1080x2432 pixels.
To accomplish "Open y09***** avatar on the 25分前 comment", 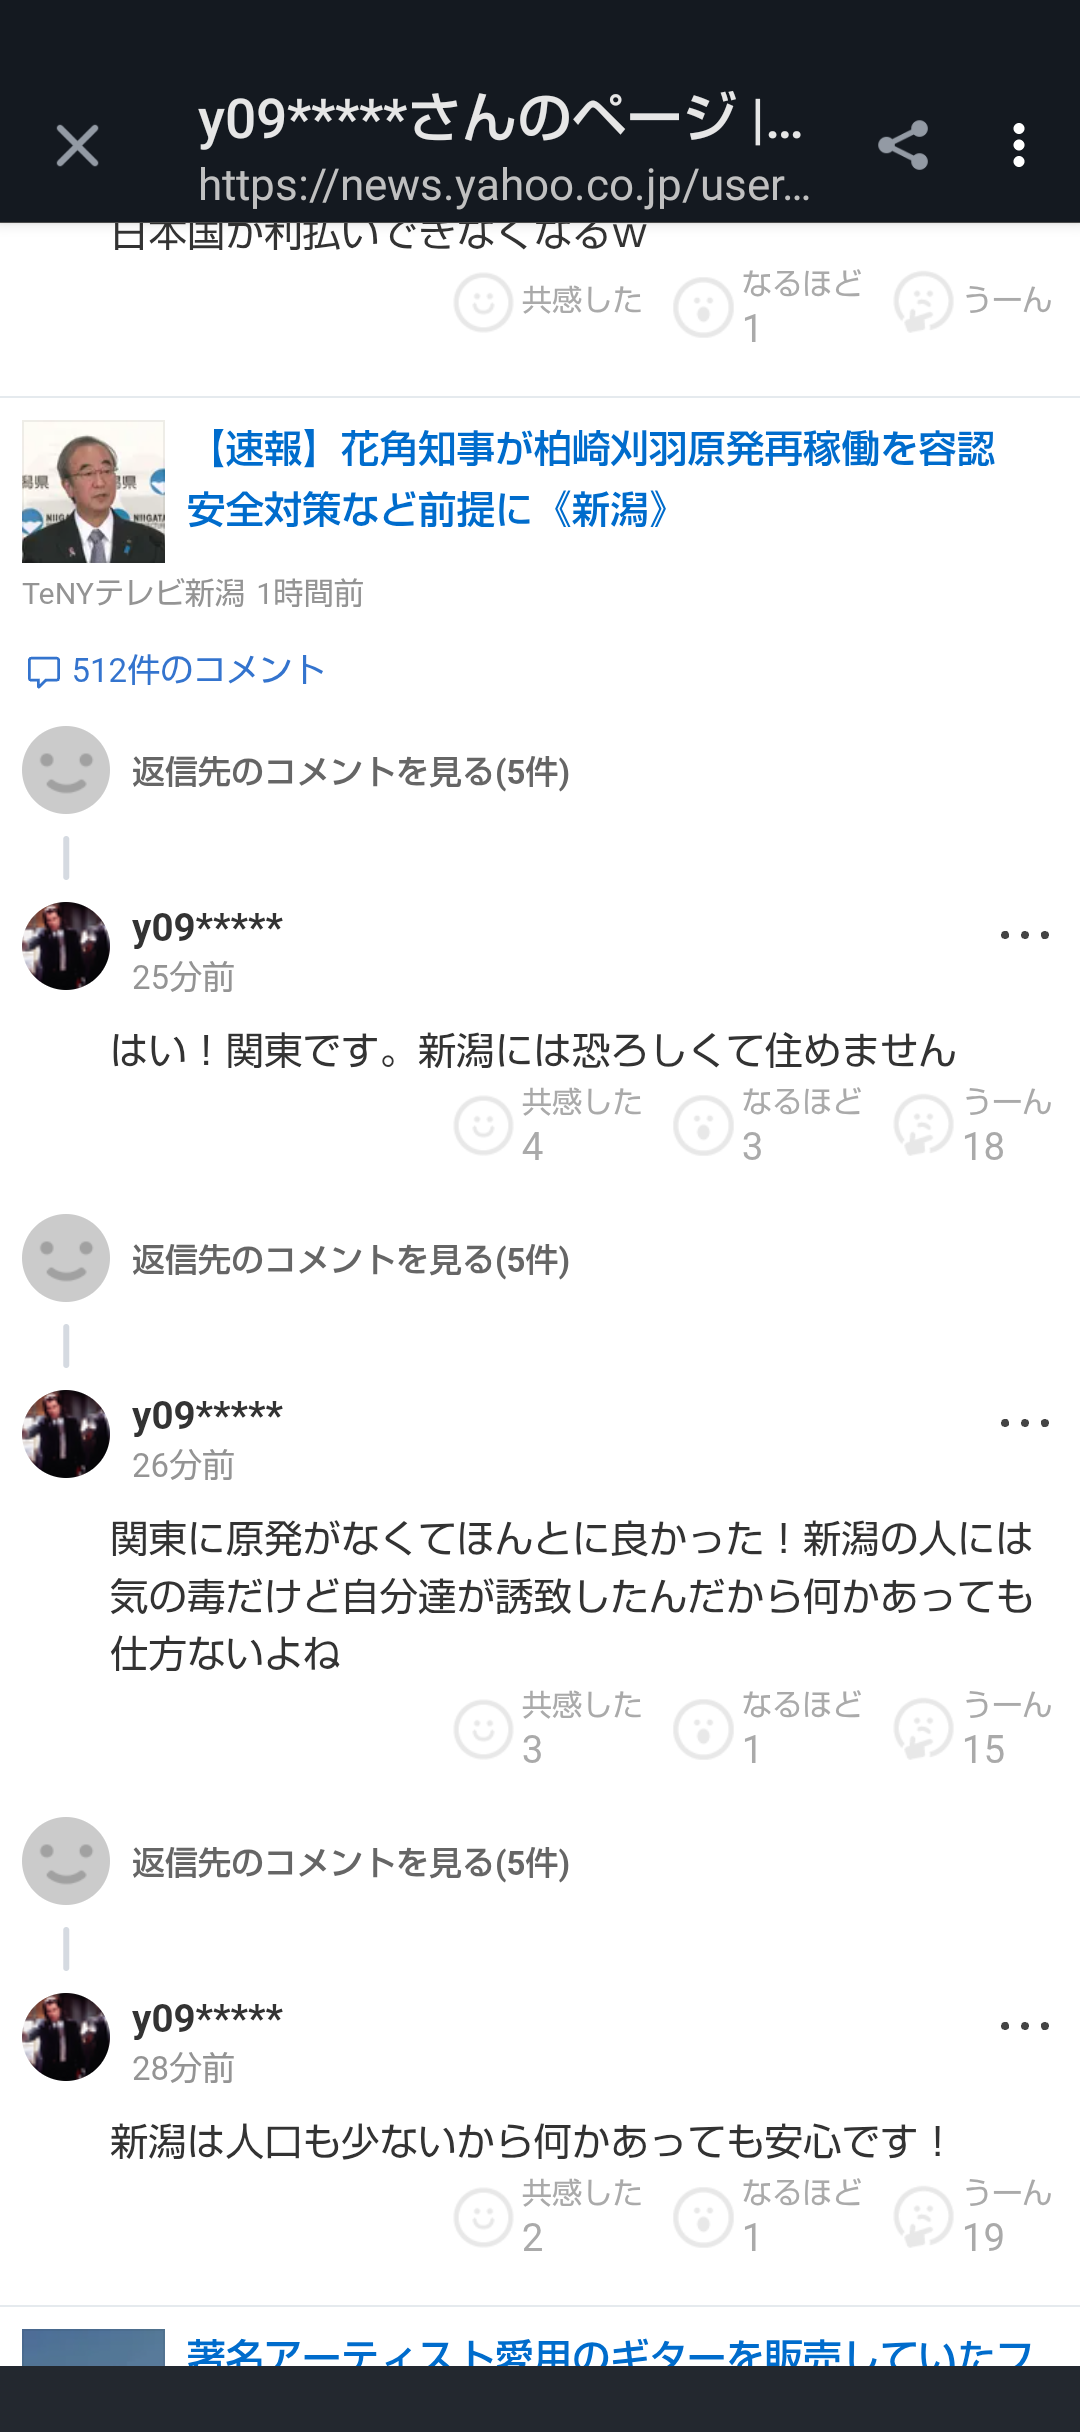I will (x=66, y=946).
